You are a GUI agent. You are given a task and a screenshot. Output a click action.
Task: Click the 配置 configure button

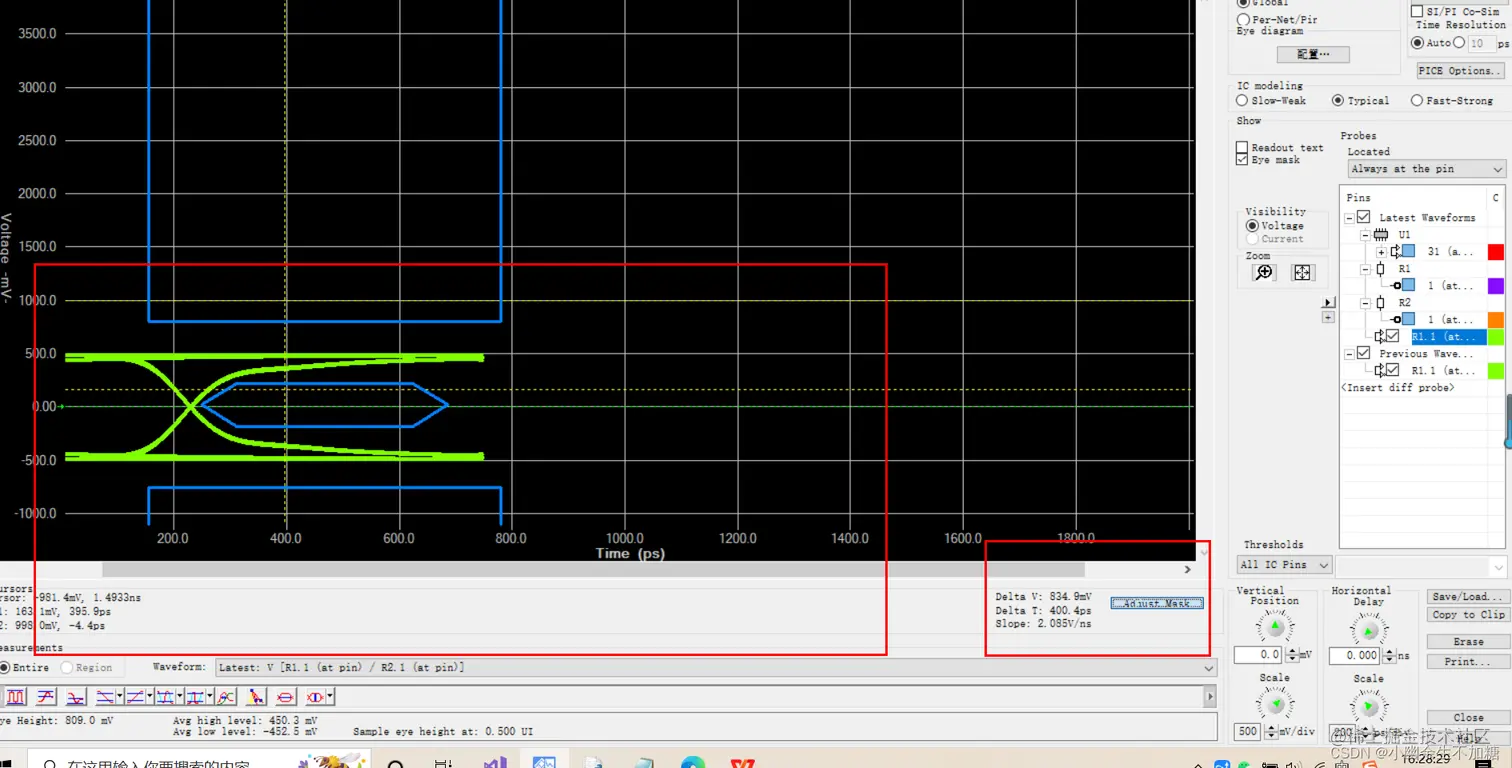(x=1313, y=54)
